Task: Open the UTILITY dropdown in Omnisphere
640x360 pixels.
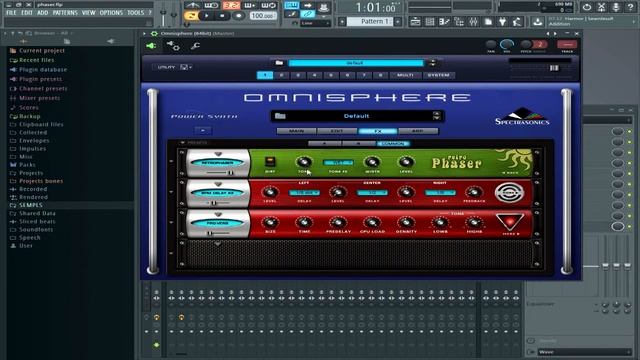Action: pyautogui.click(x=174, y=67)
